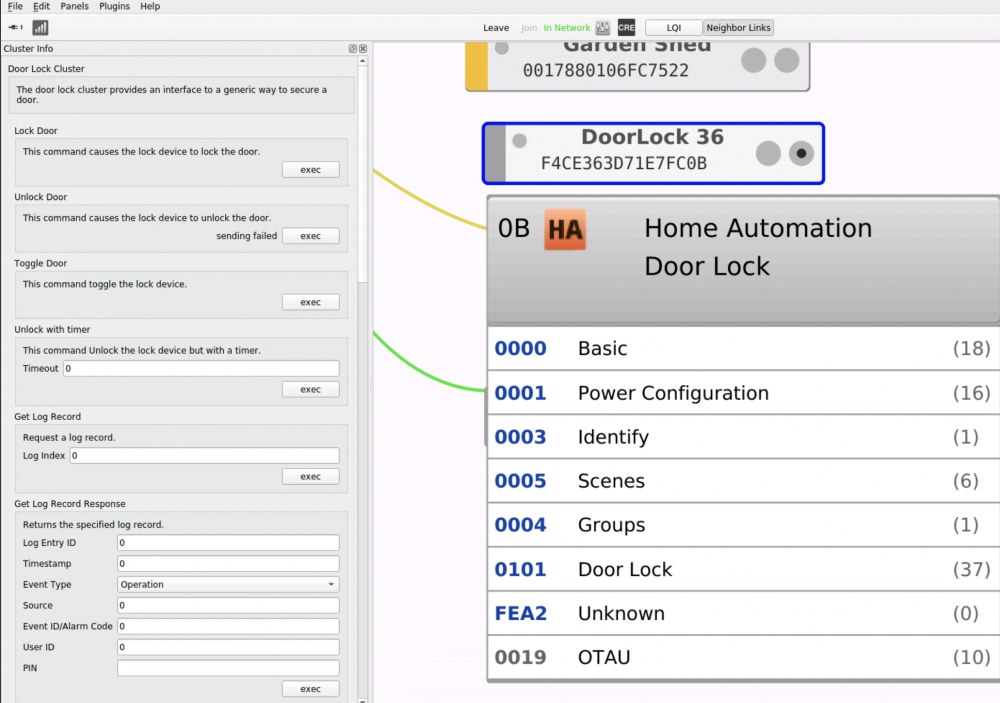This screenshot has height=703, width=1000.
Task: Click the network topology icon beside In Network
Action: (603, 28)
